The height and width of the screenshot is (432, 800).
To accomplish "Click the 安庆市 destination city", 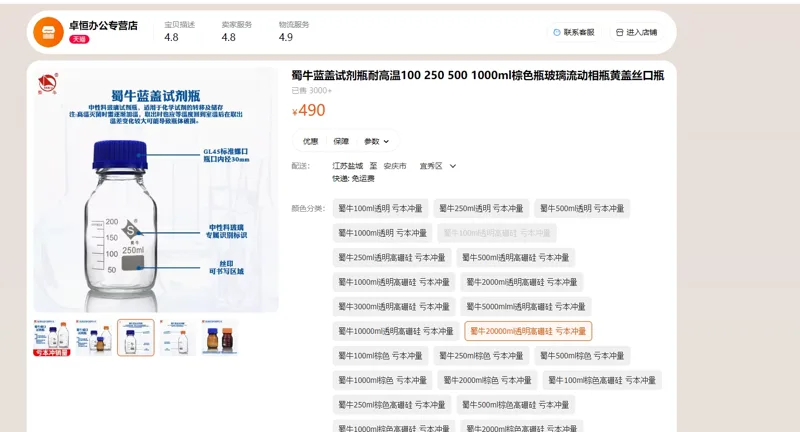I will coord(395,166).
